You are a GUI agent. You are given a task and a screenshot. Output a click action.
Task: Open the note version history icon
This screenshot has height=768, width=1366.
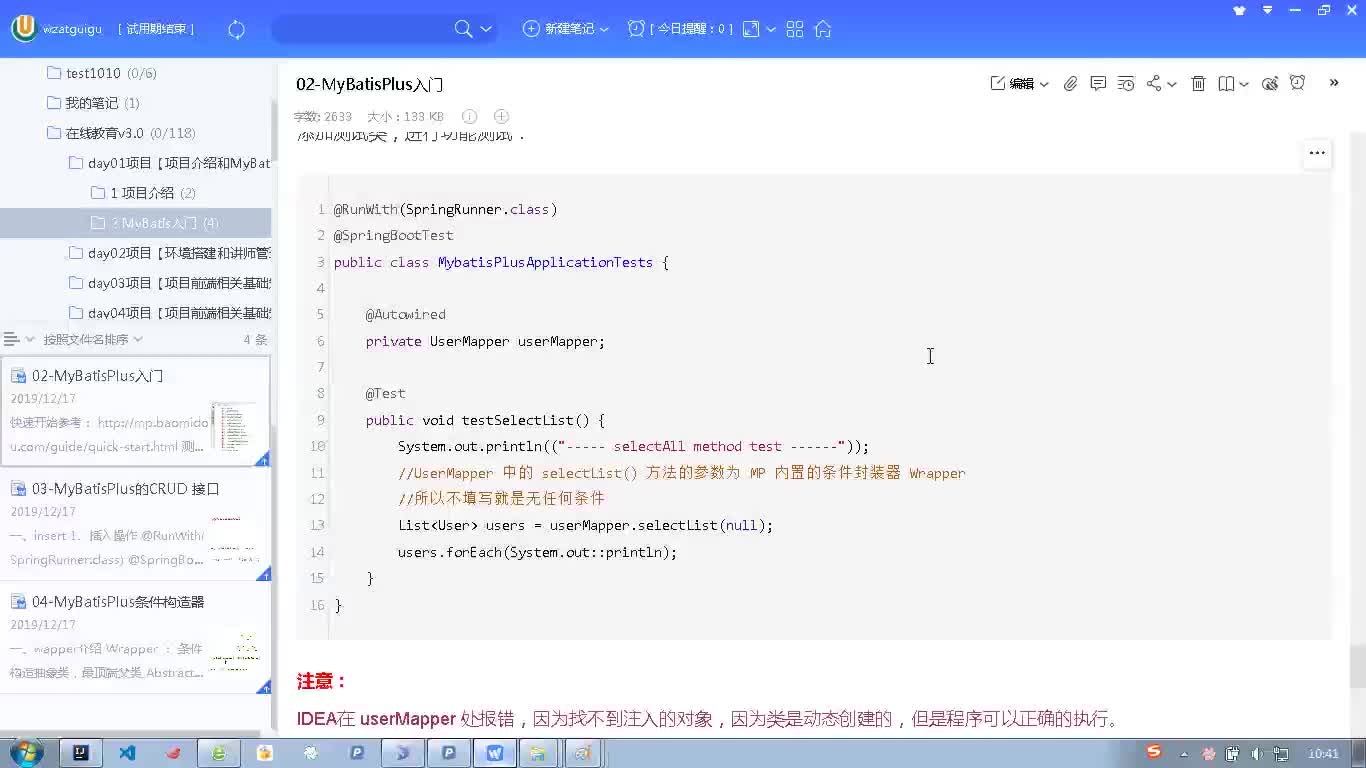coord(1126,84)
